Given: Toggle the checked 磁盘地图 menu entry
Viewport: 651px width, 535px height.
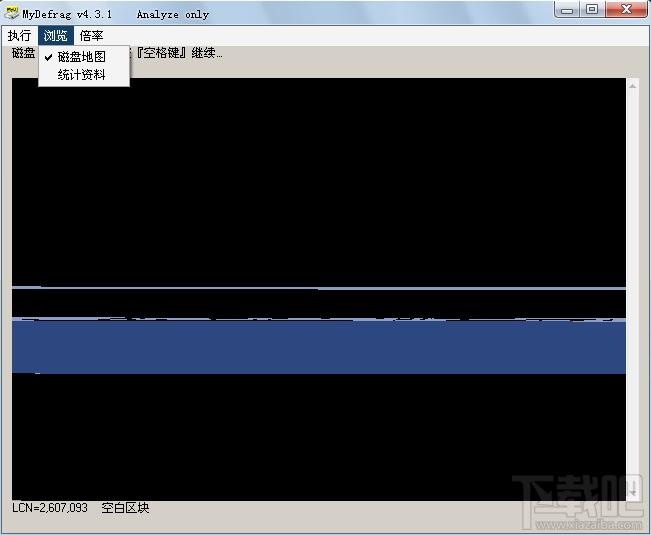Looking at the screenshot, I should tap(83, 56).
